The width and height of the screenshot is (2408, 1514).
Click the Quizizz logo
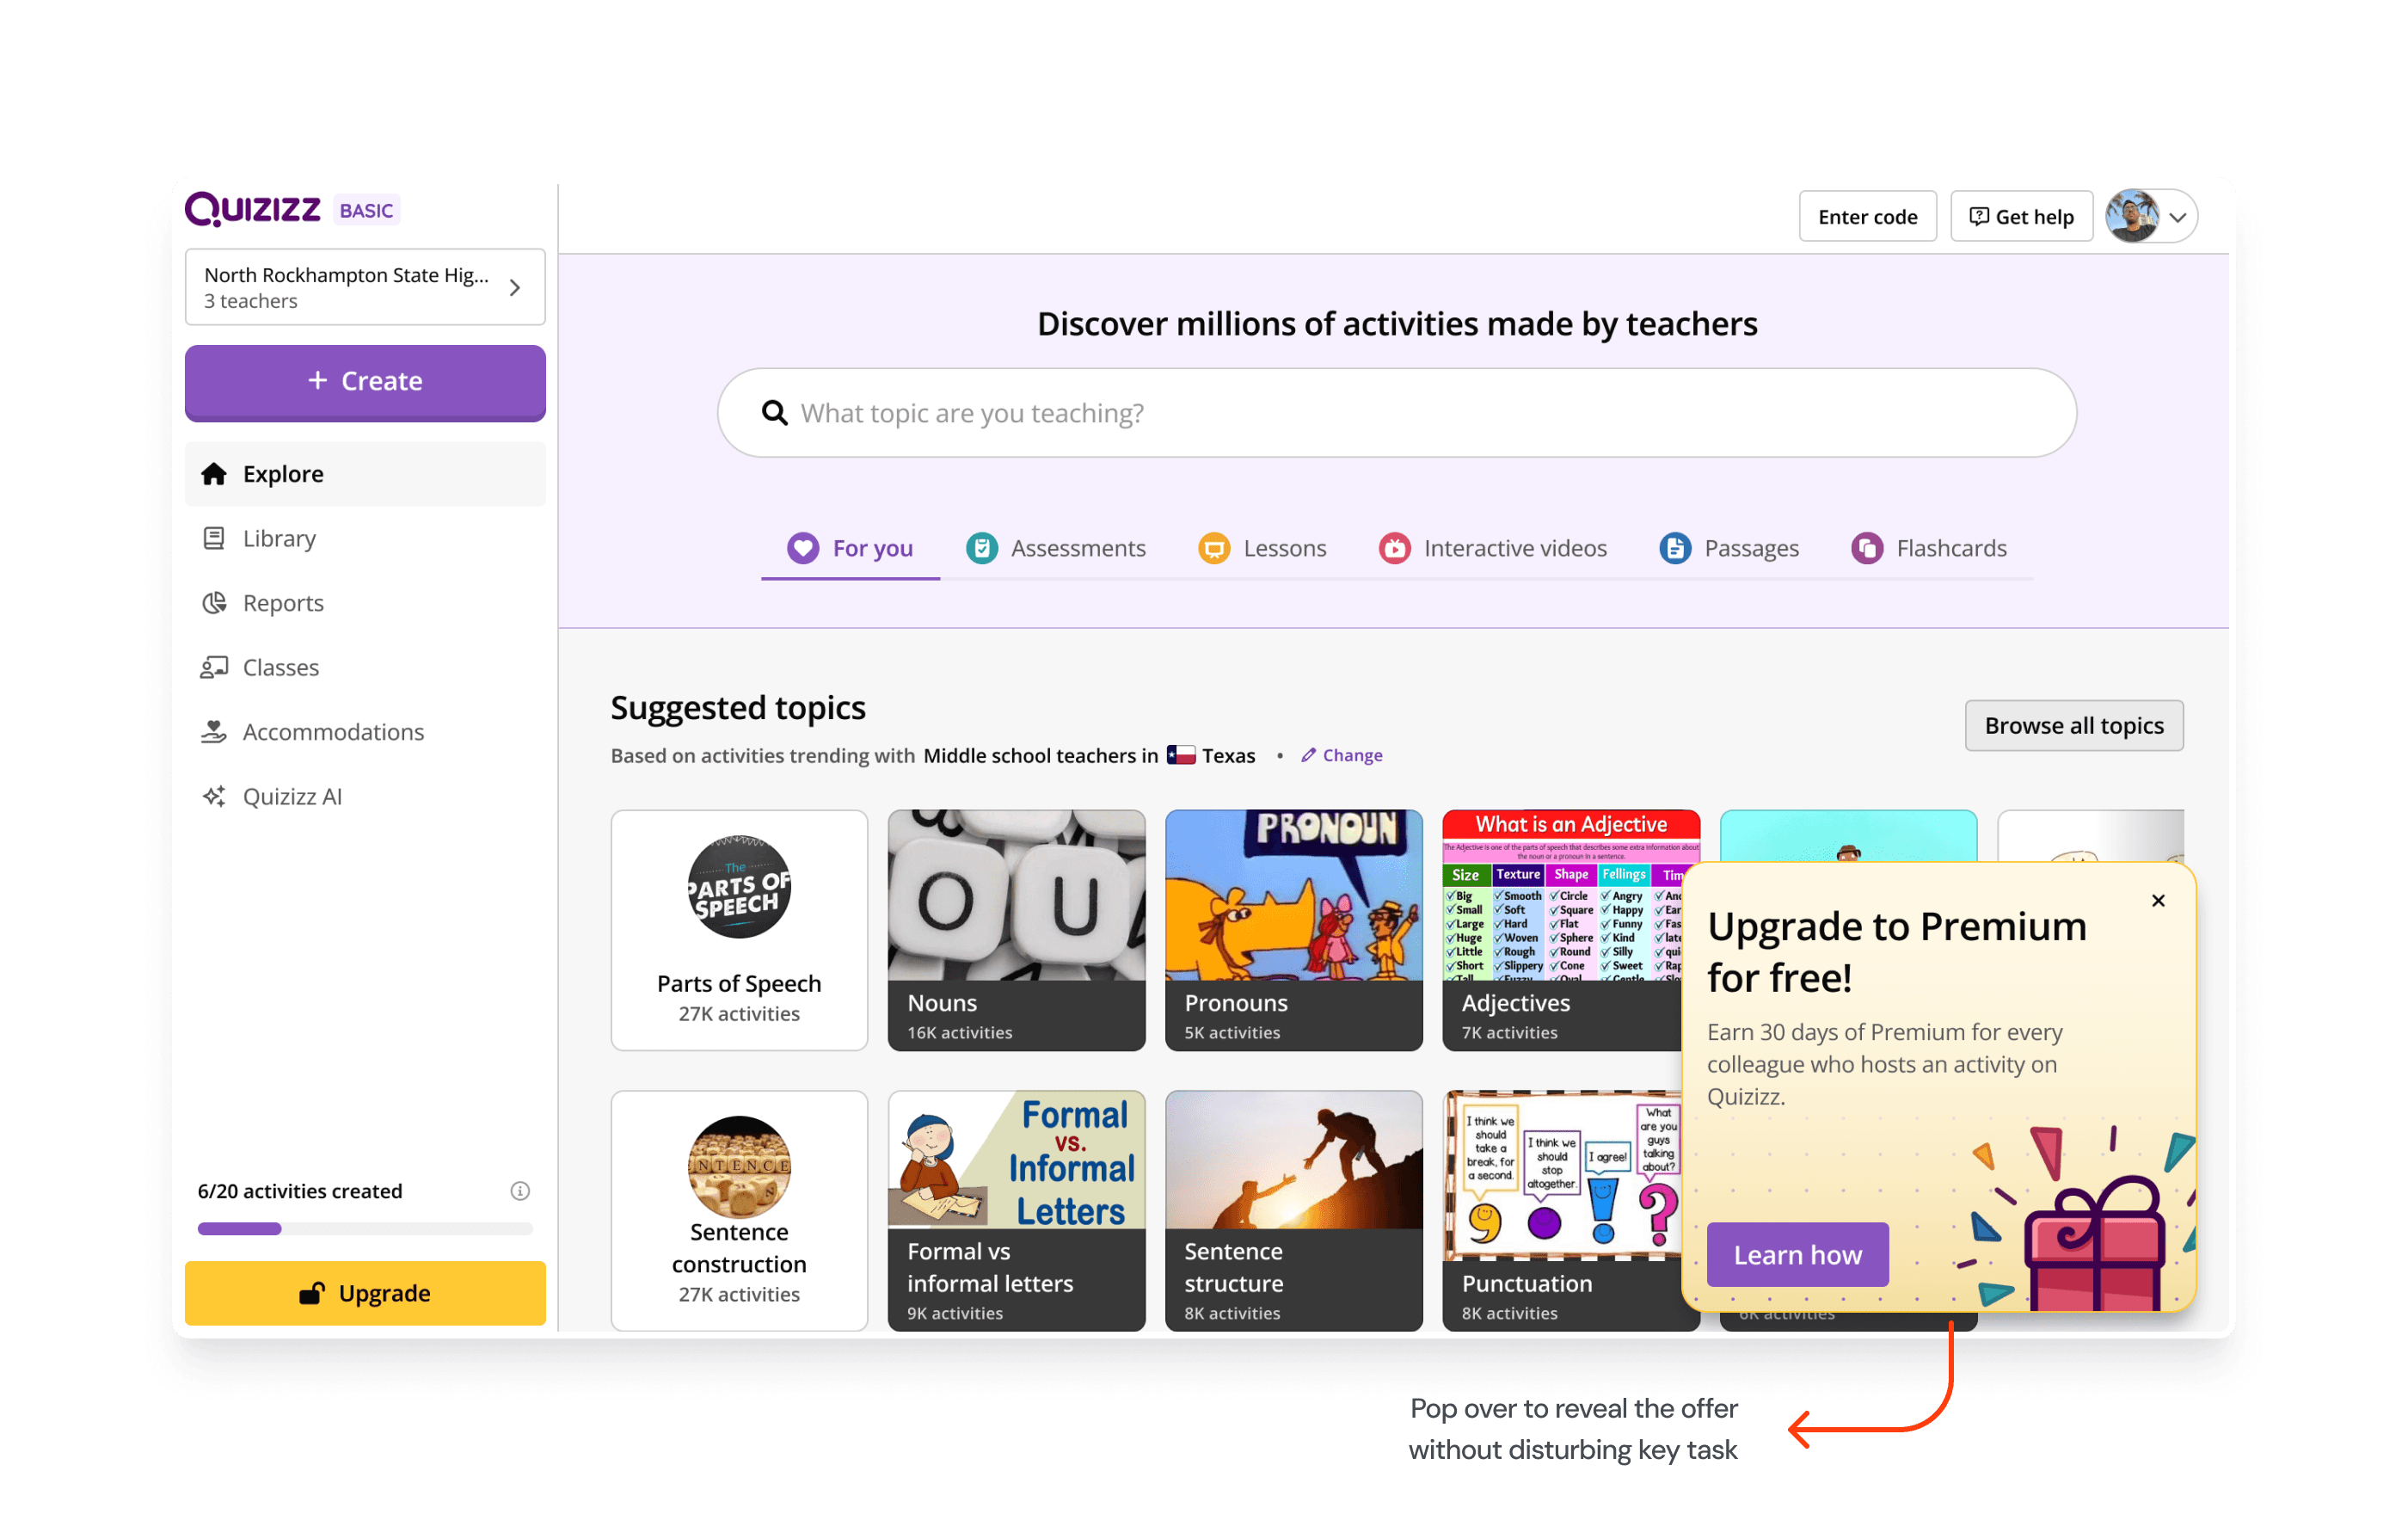[x=254, y=210]
